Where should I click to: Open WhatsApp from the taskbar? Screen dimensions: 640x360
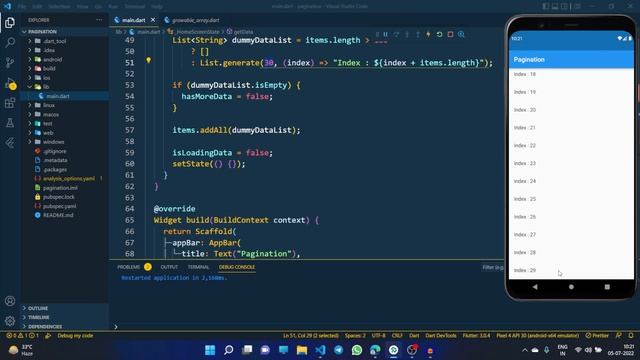coord(357,350)
